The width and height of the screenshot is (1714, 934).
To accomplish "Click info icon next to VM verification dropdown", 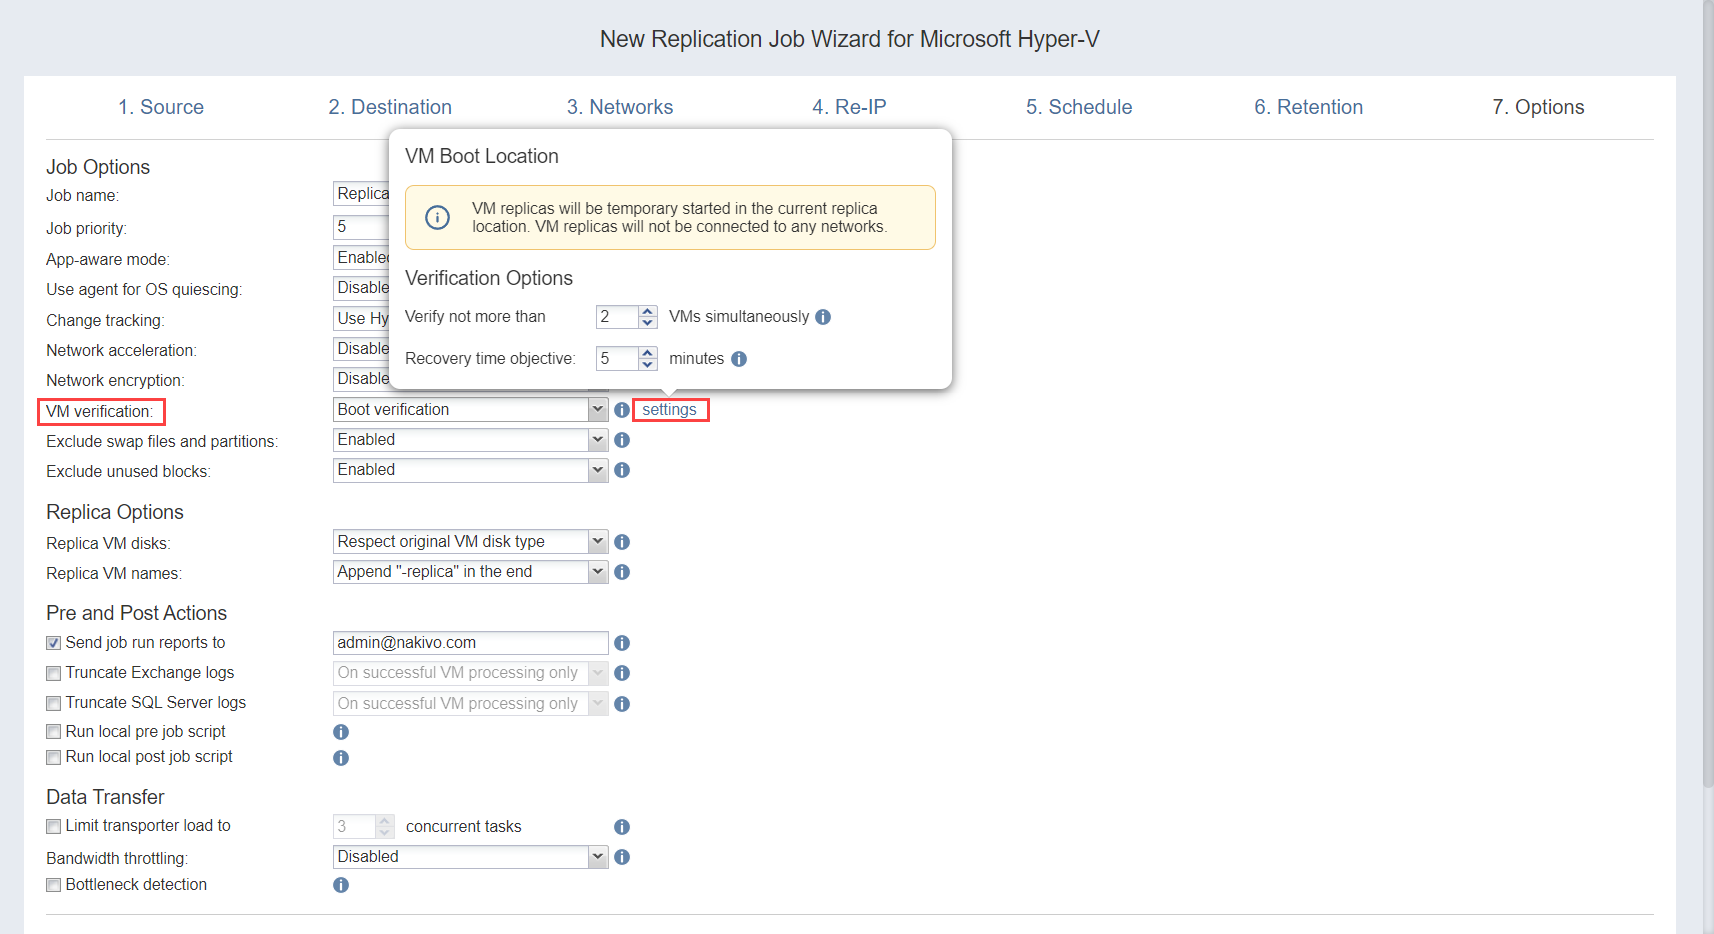I will coord(622,410).
